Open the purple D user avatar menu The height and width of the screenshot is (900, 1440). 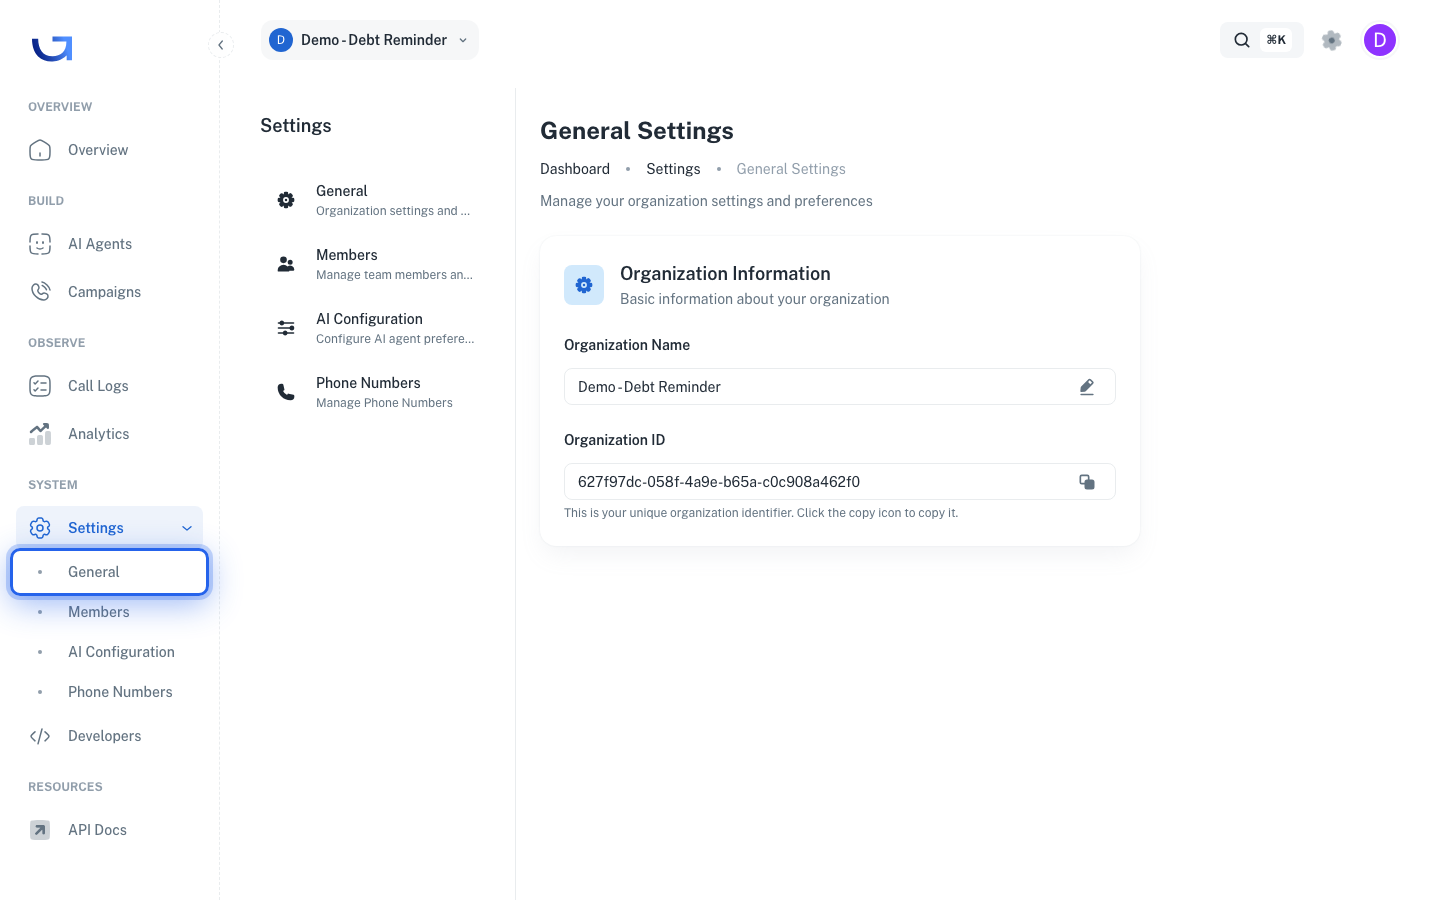(1380, 40)
